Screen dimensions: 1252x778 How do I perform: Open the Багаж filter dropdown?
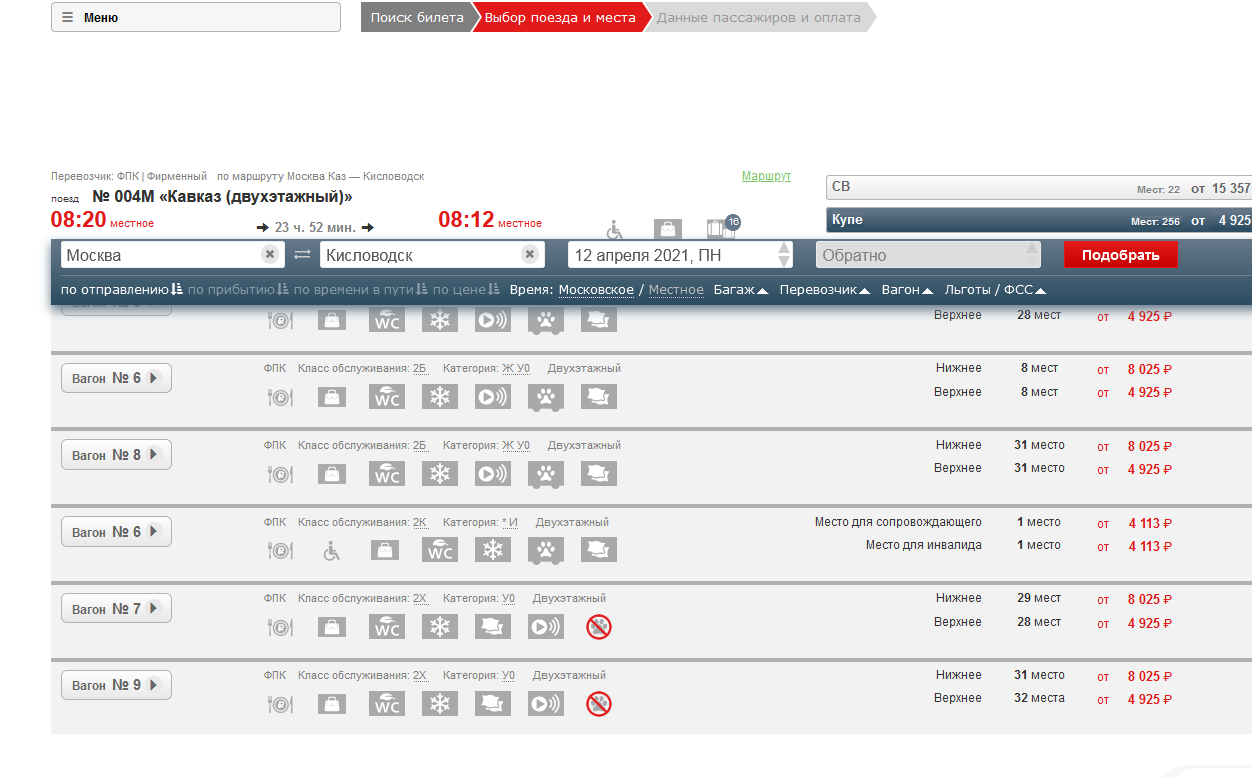point(740,290)
